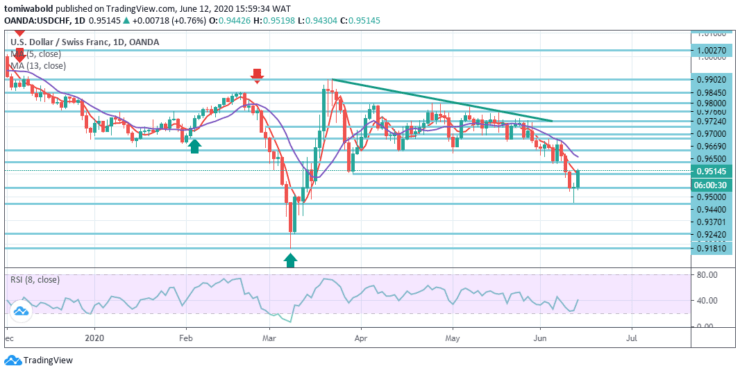Click the open value O:0.94426
Image resolution: width=740 pixels, height=373 pixels.
pos(230,21)
